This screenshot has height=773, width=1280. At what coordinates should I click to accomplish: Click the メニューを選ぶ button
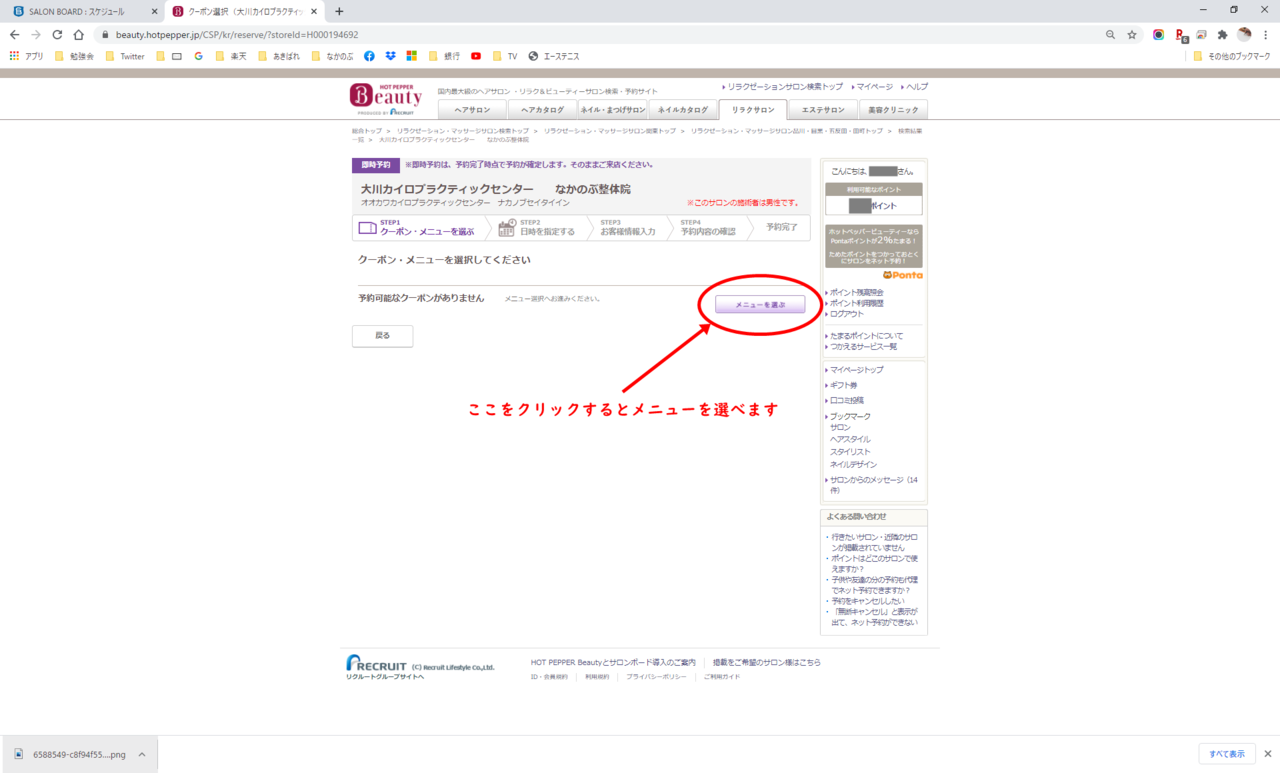[x=760, y=304]
